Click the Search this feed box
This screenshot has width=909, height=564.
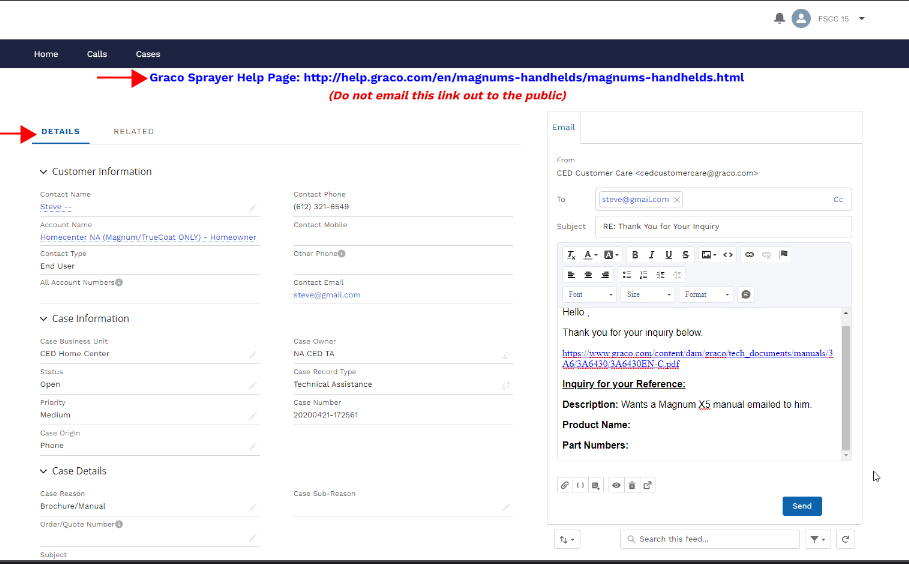[710, 539]
